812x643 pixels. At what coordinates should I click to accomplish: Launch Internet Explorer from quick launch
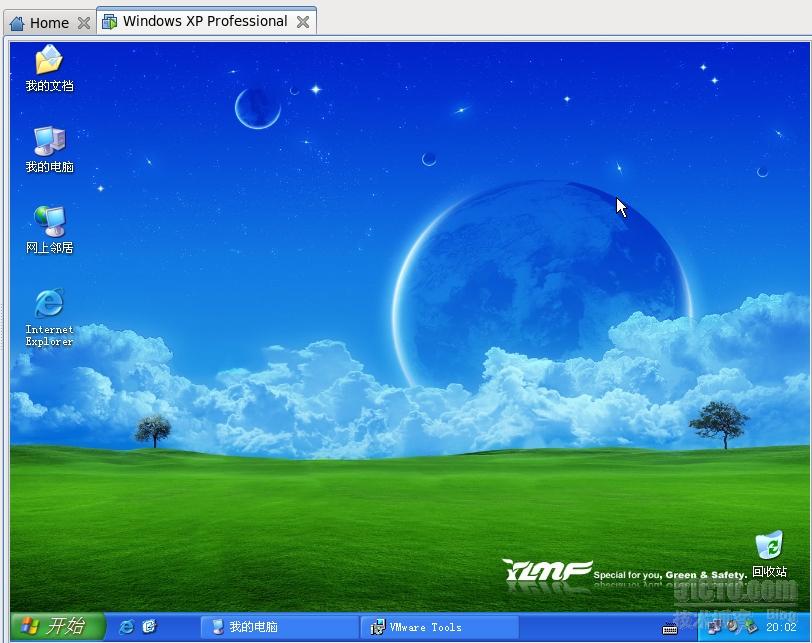[x=126, y=627]
